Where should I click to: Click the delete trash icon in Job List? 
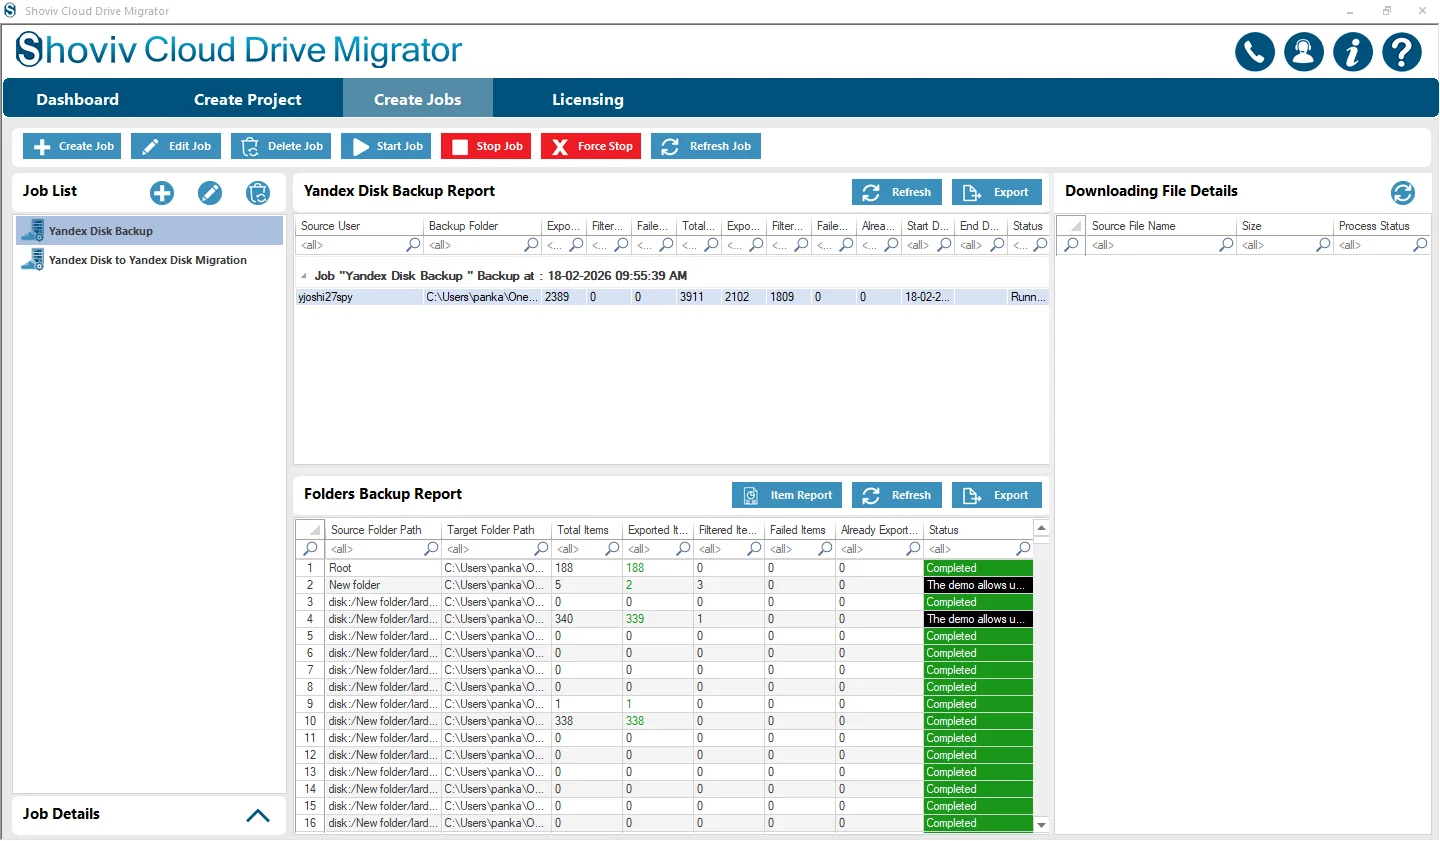[258, 193]
